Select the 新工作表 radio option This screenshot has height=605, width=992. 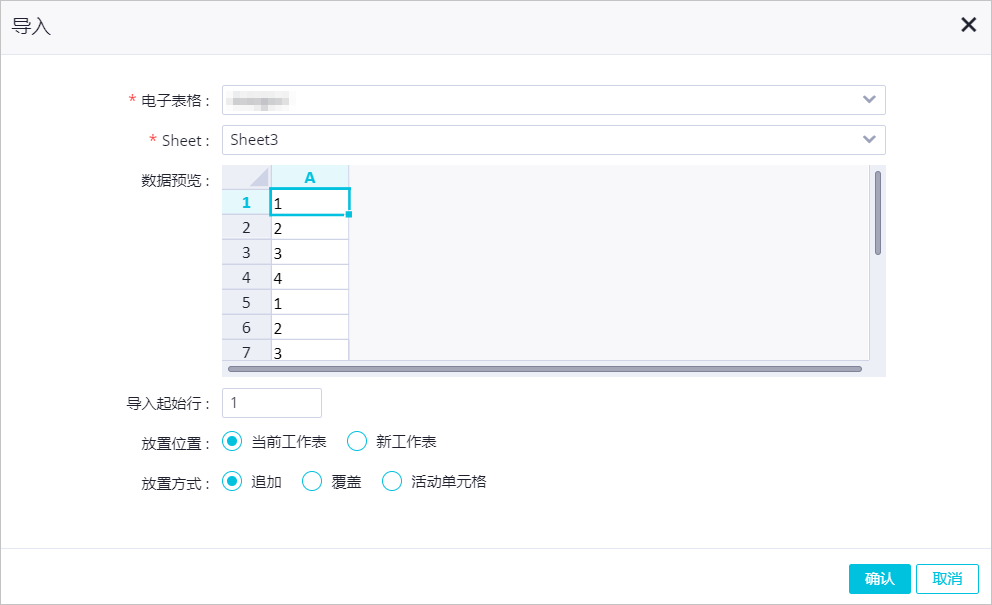pos(357,441)
